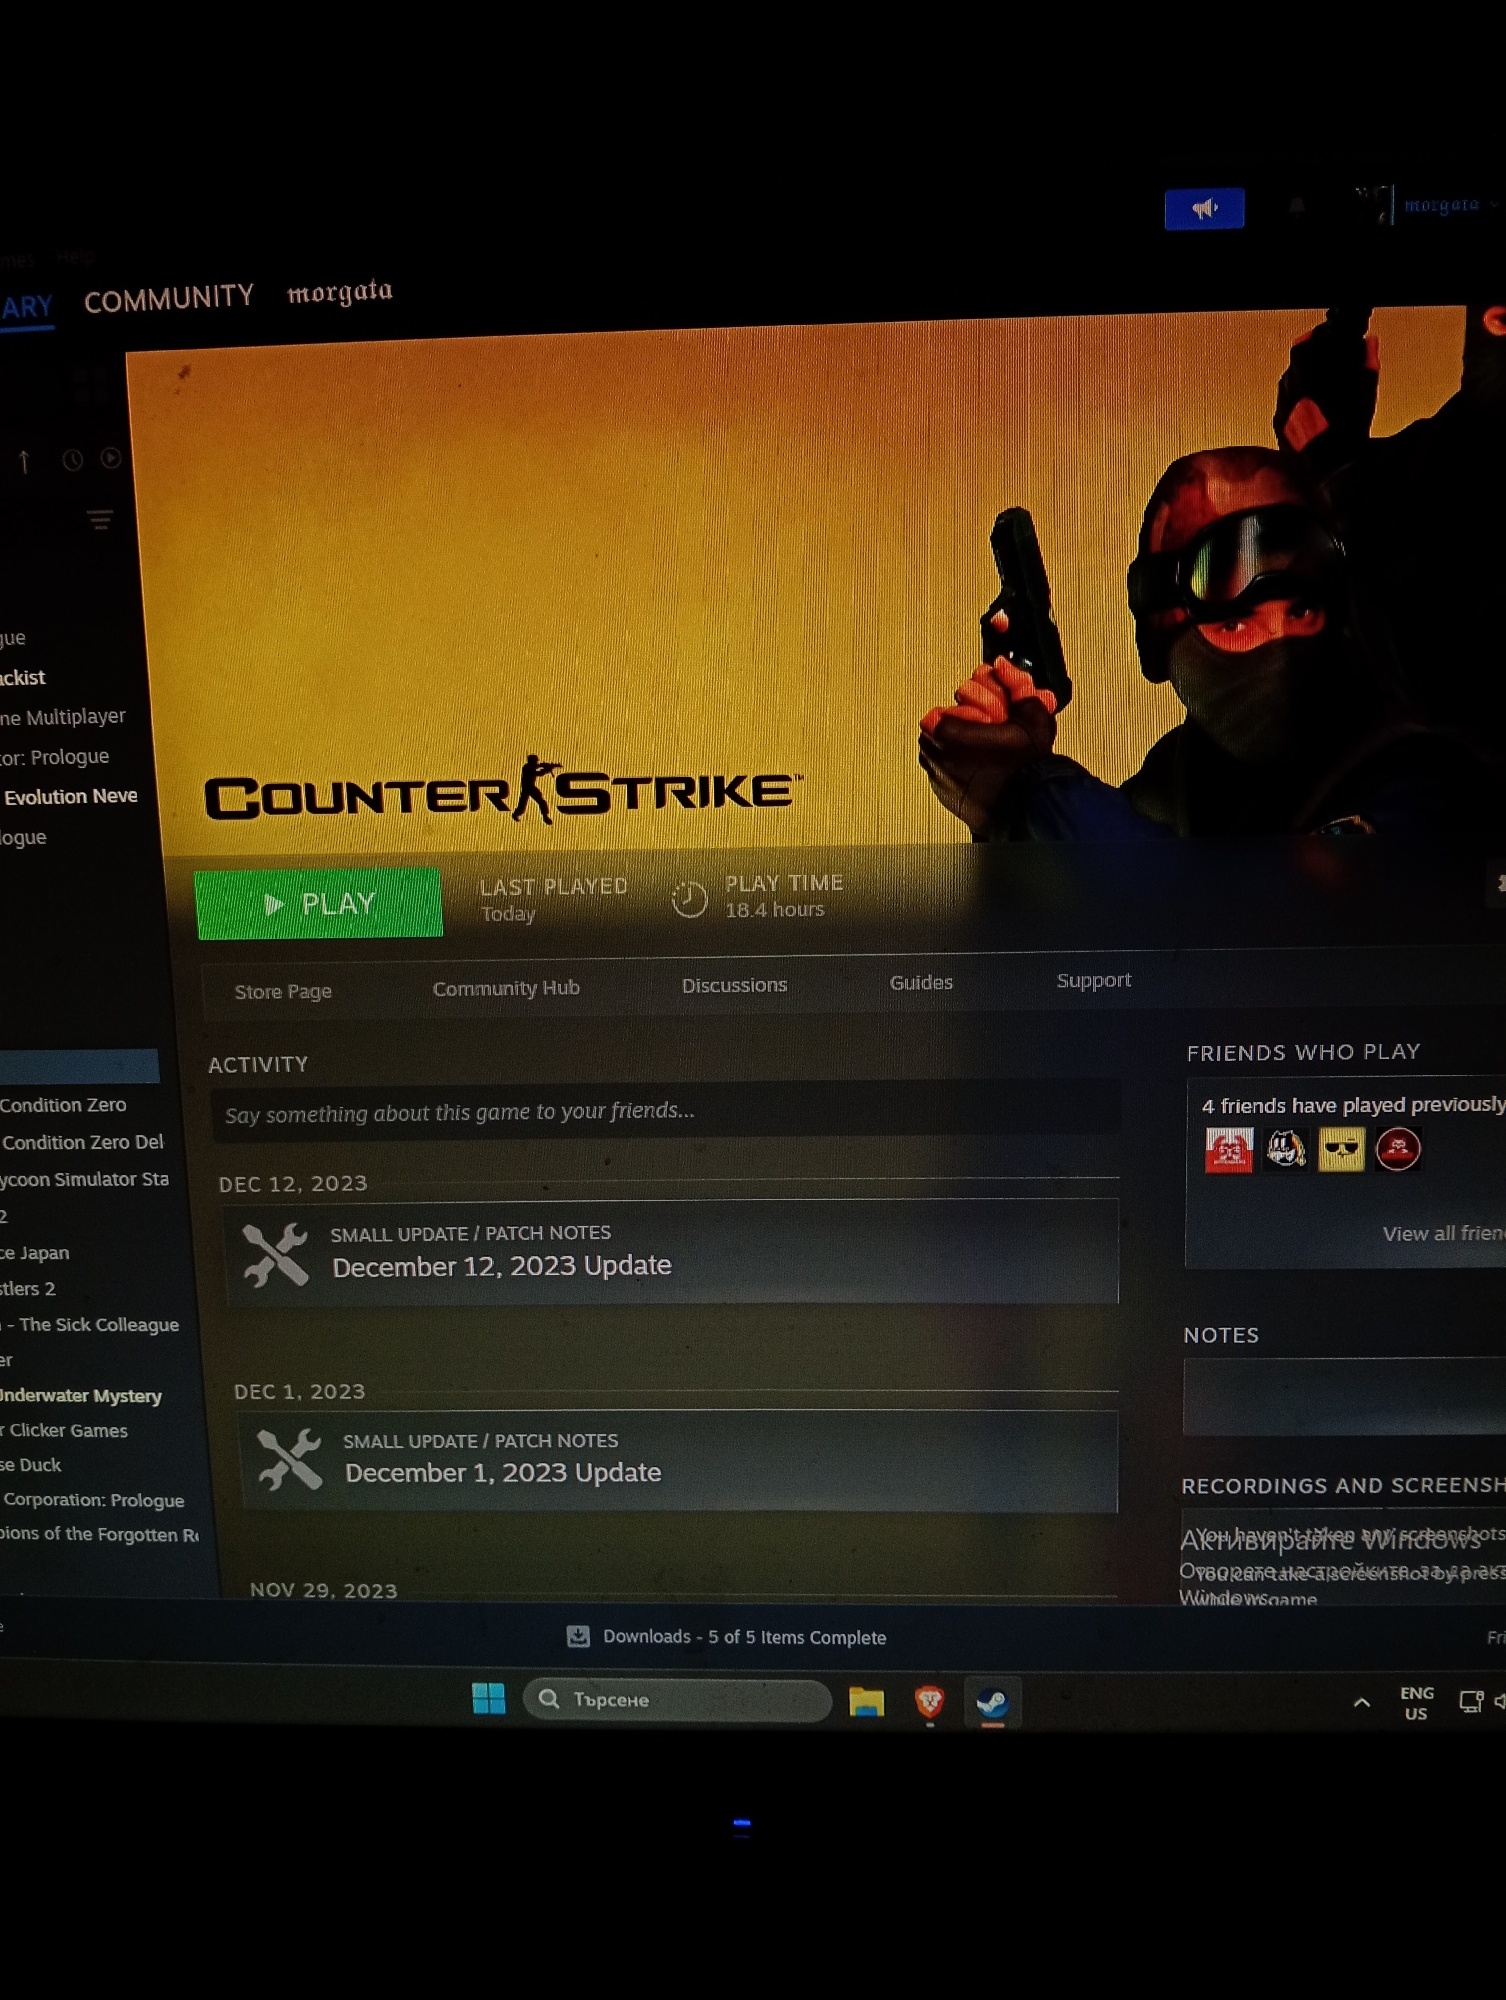1506x2000 pixels.
Task: Click '4 friends have played previously' text
Action: pos(1353,1105)
